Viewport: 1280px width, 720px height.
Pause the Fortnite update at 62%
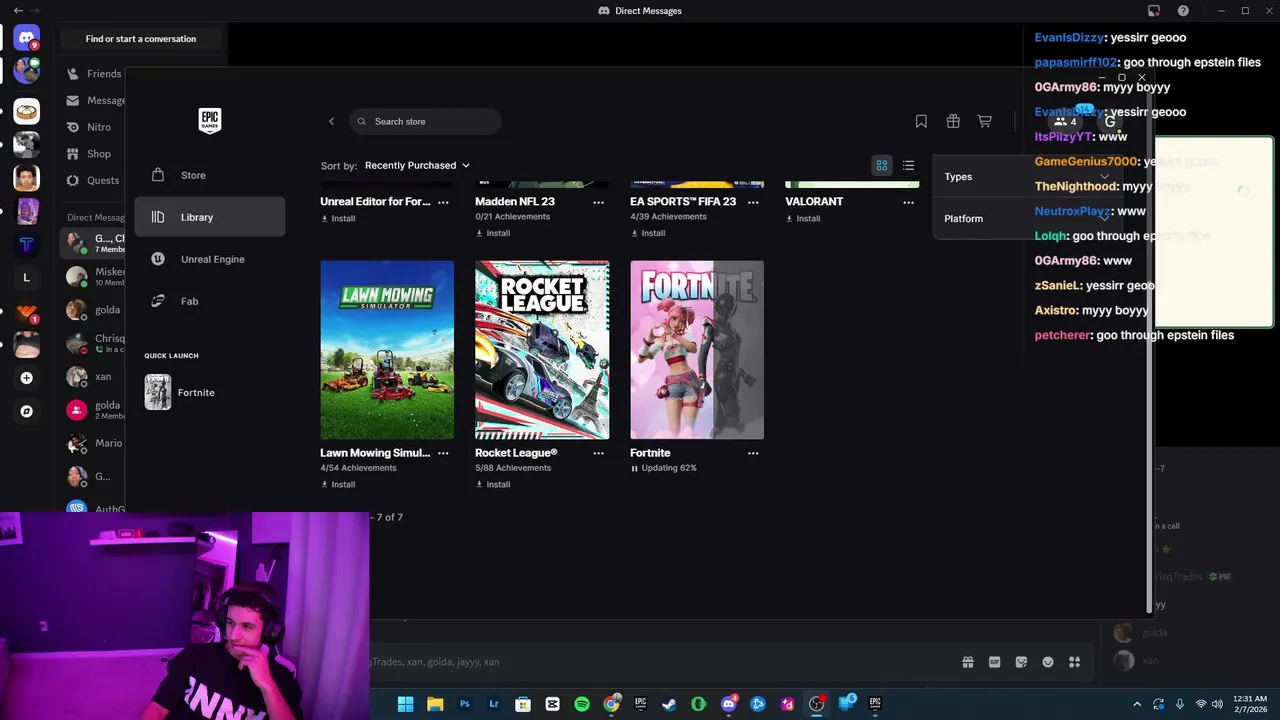click(634, 468)
